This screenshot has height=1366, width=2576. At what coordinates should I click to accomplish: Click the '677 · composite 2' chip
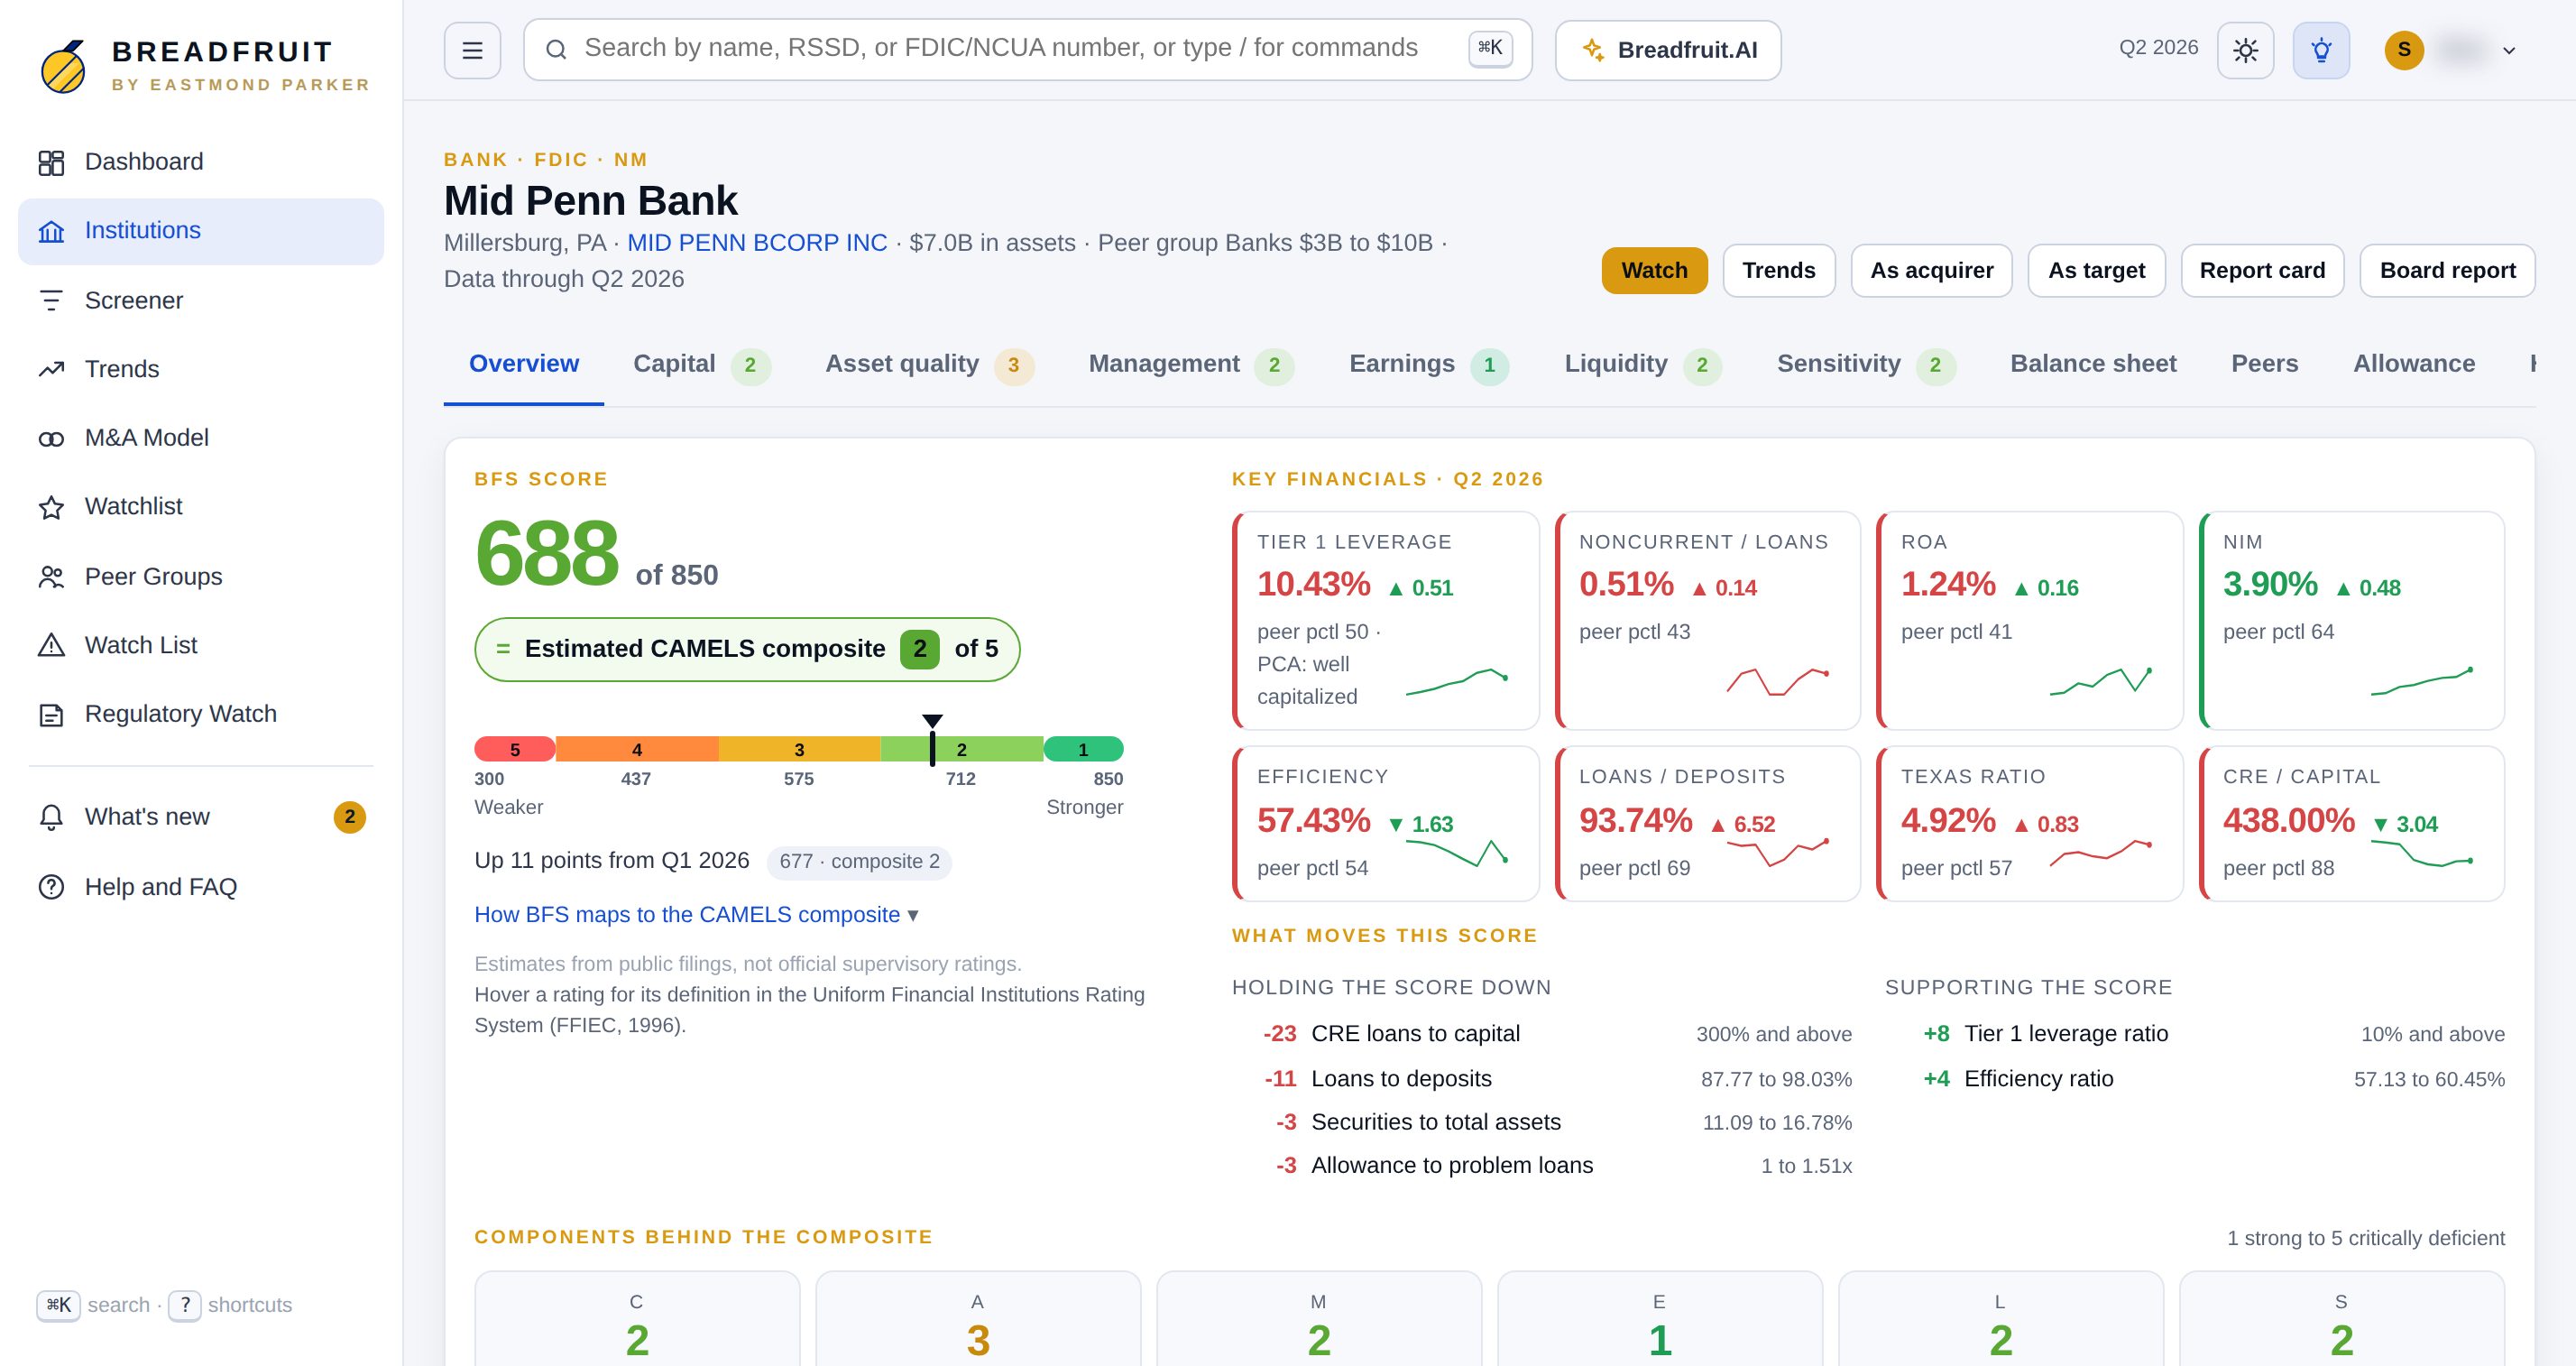click(x=859, y=861)
